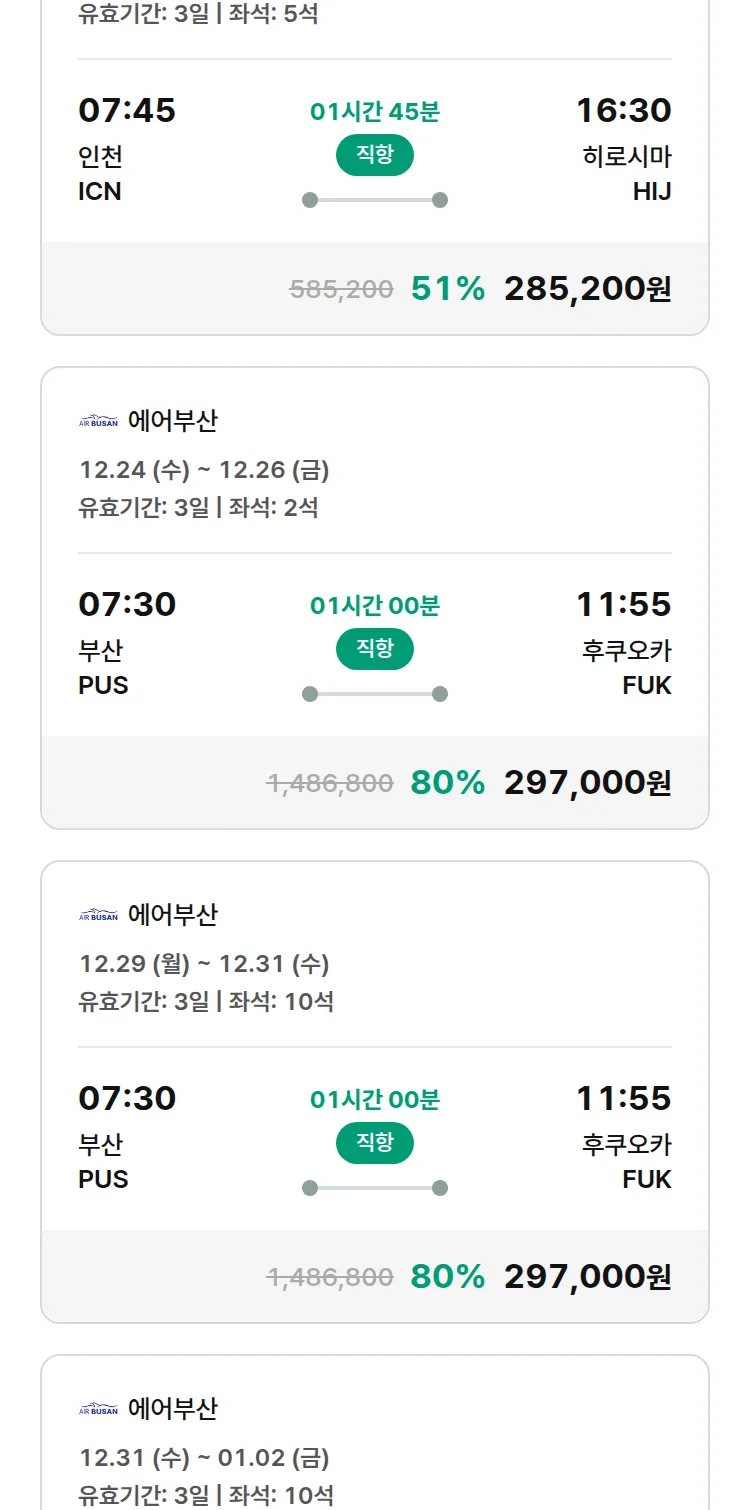The width and height of the screenshot is (750, 1510).
Task: Click the ICN departure airport code
Action: point(100,191)
